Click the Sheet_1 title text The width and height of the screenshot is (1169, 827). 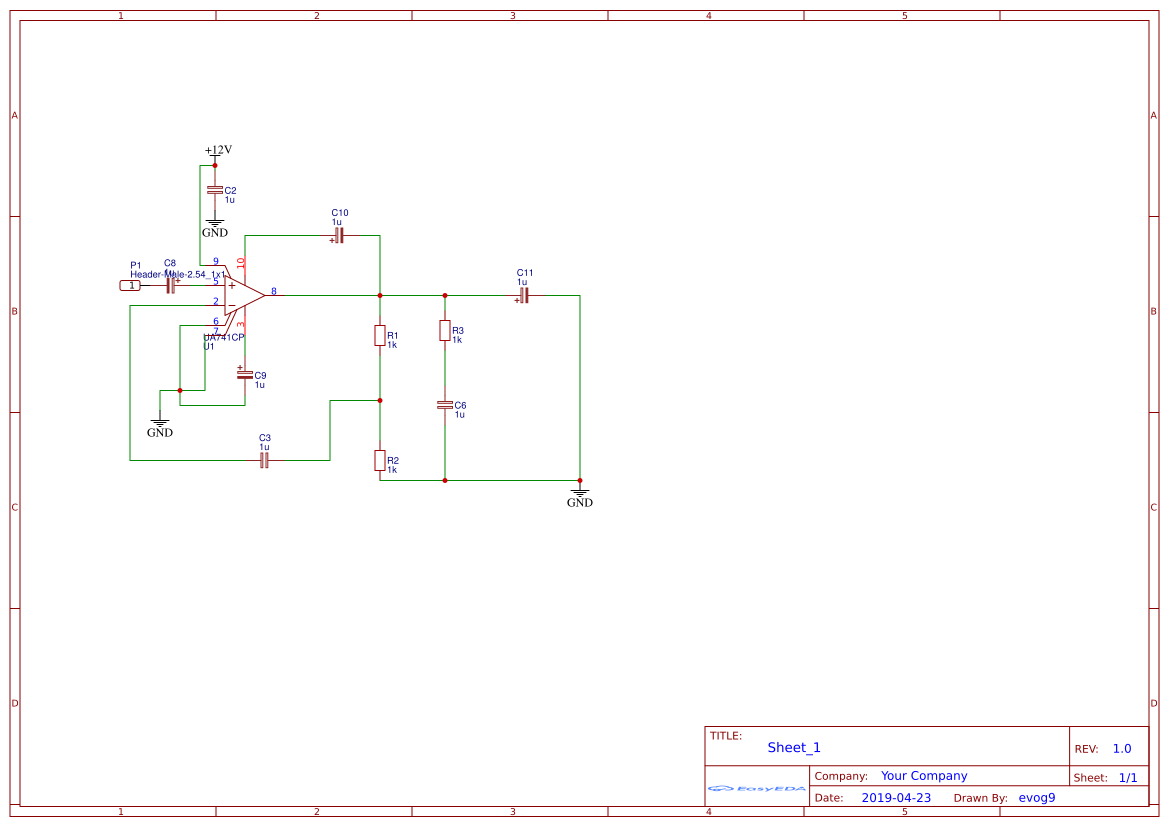[794, 747]
